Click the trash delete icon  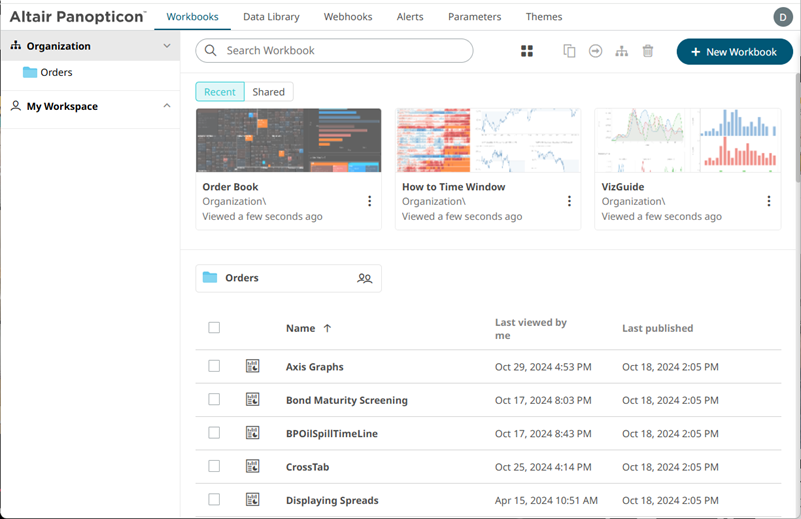648,51
